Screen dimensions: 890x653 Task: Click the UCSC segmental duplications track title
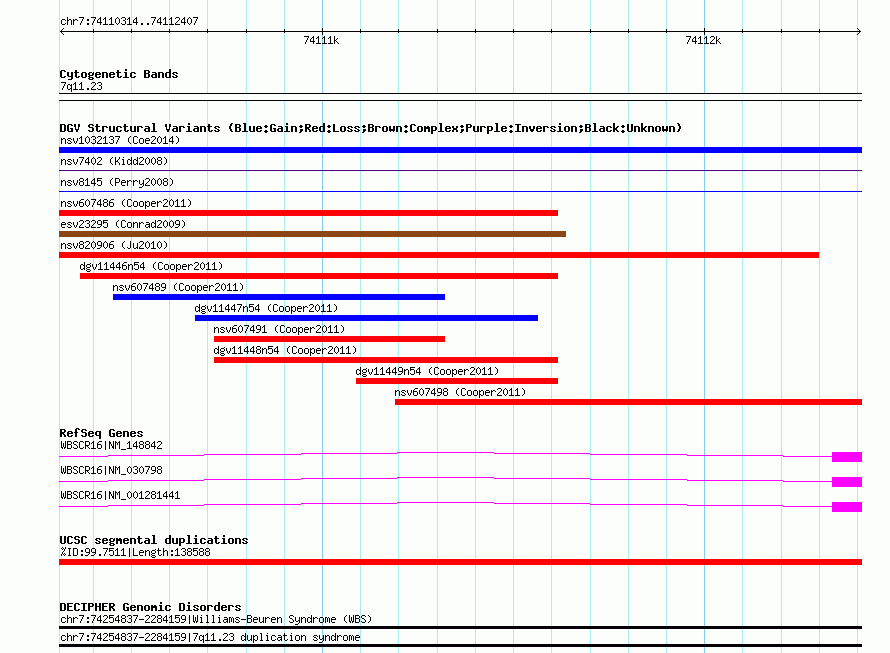click(154, 540)
